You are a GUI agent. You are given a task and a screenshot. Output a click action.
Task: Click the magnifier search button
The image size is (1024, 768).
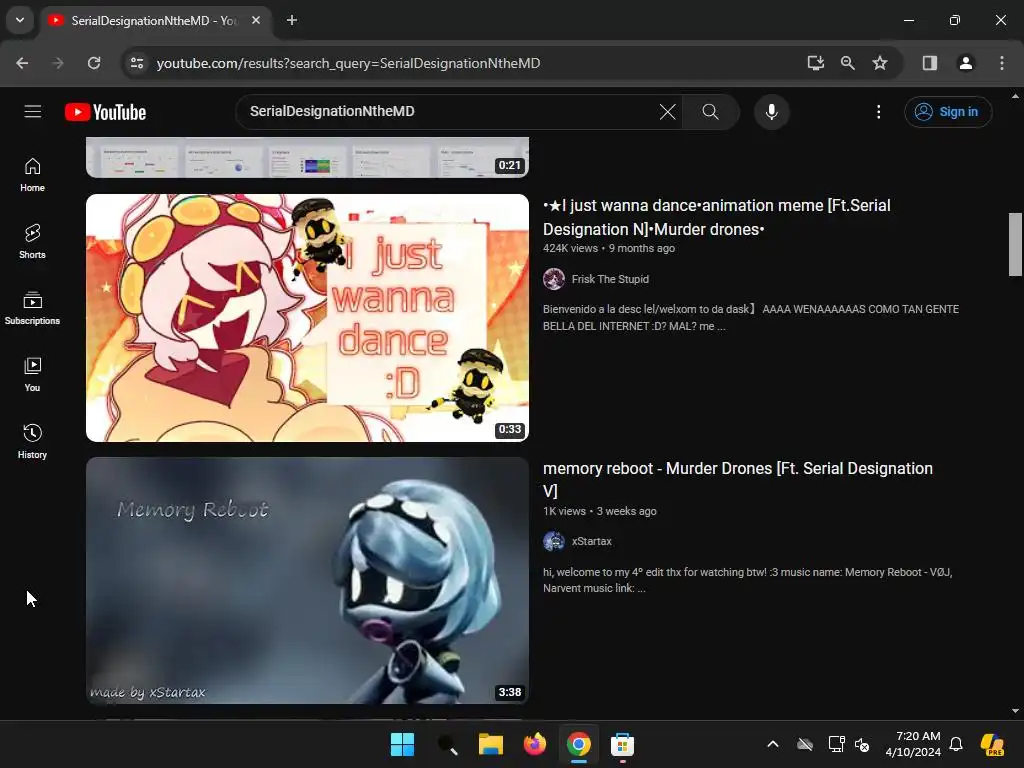(x=711, y=112)
